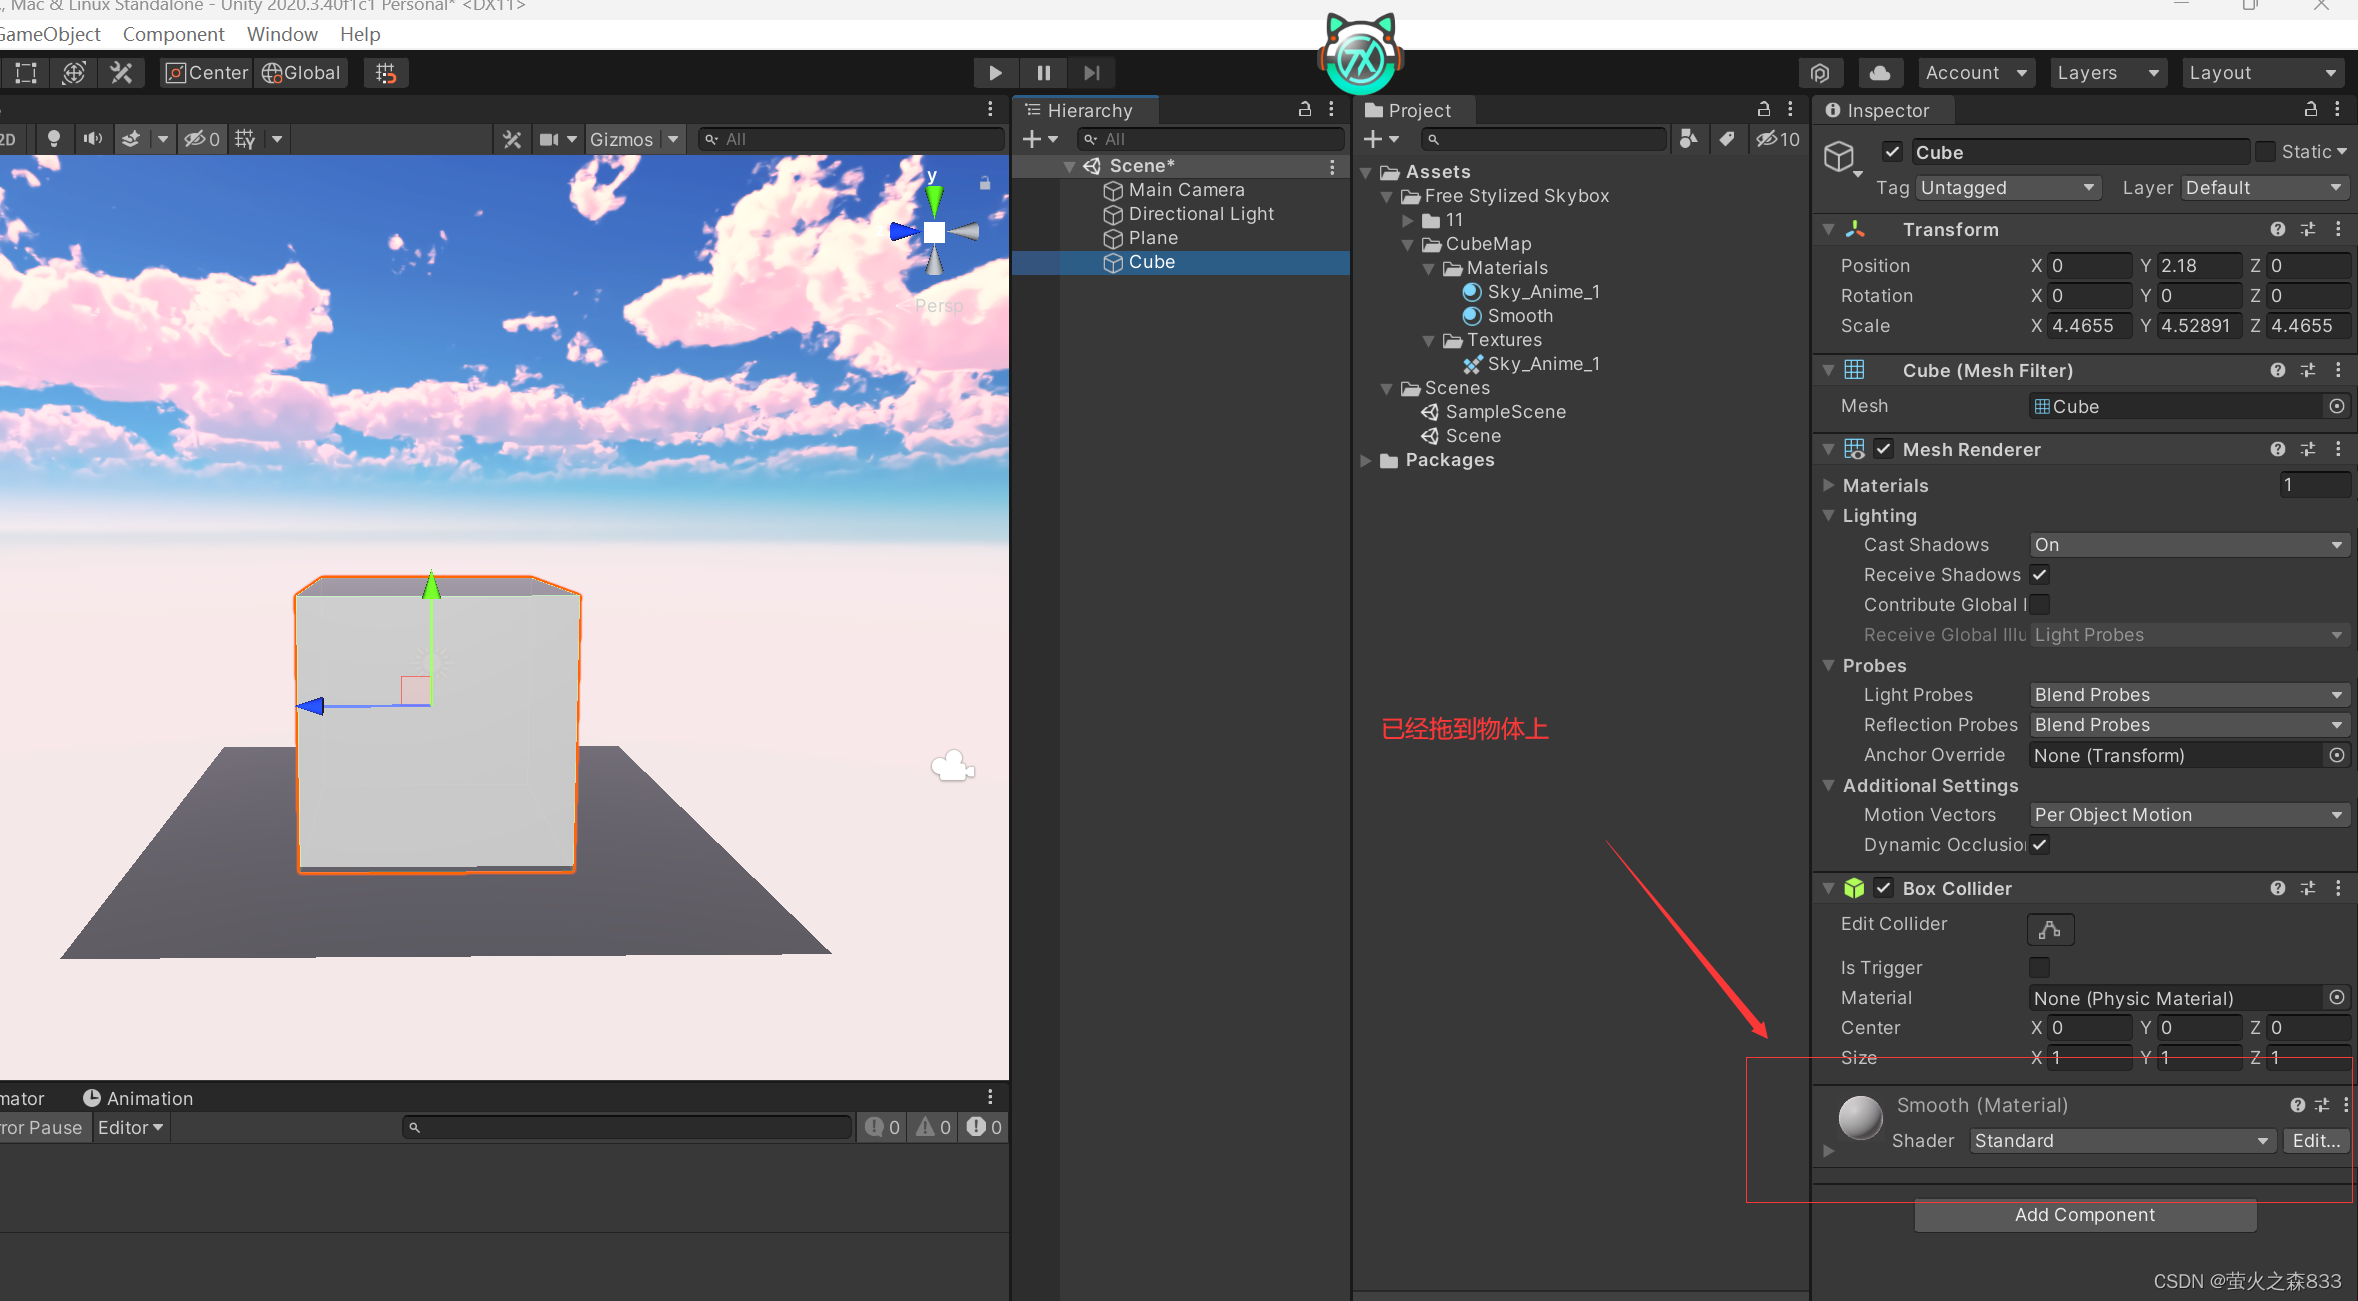2358x1301 pixels.
Task: Disable the Receive Shadows checkbox
Action: coord(2040,575)
